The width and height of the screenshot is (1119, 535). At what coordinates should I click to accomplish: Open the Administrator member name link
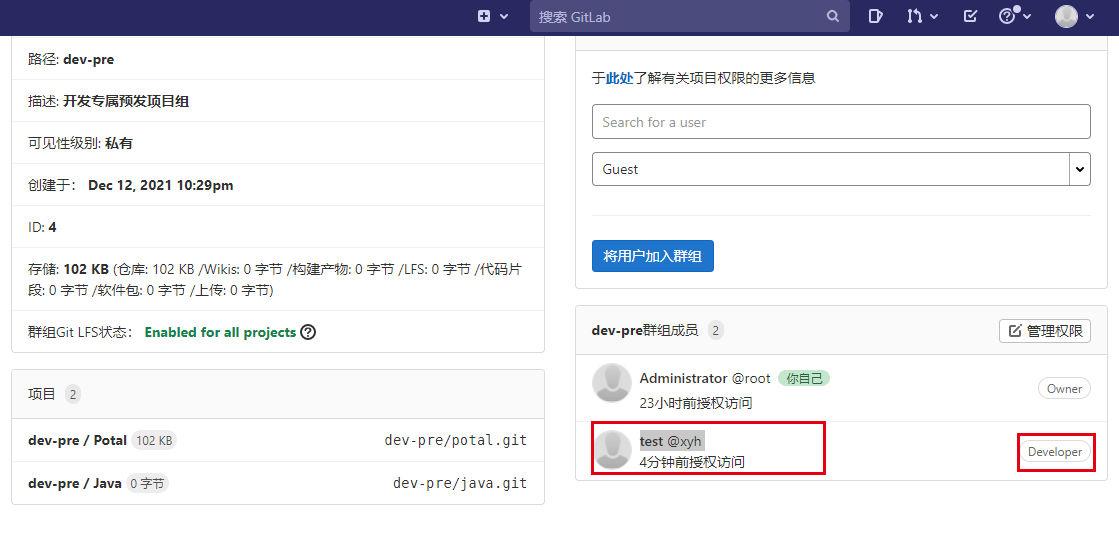coord(683,378)
